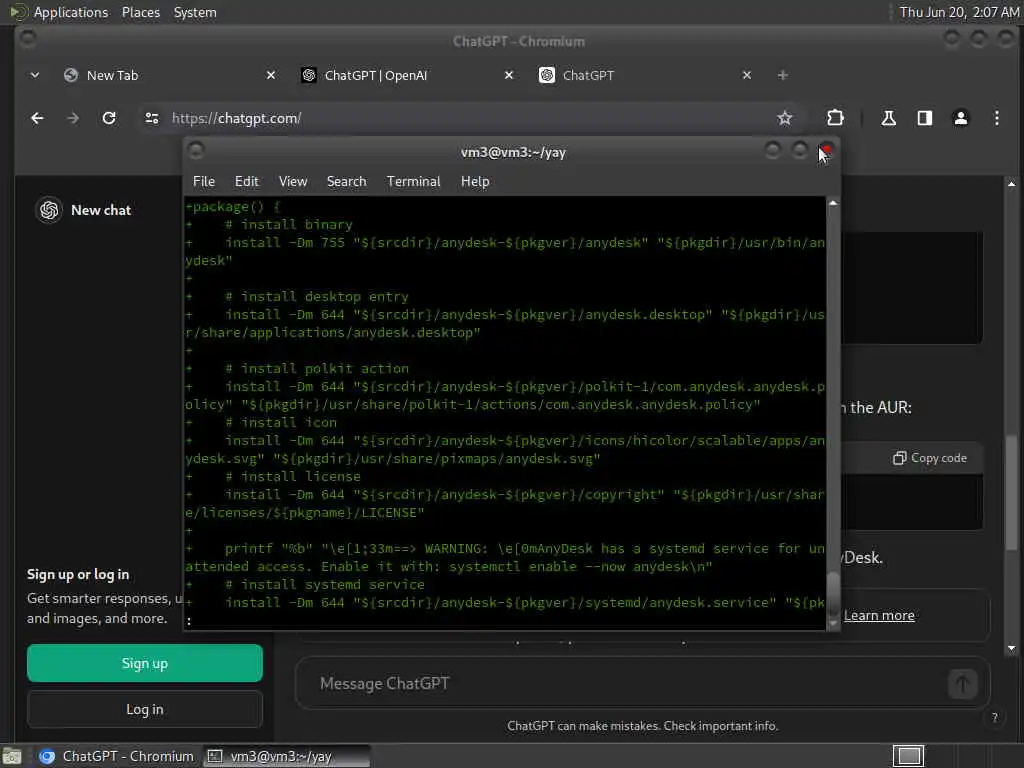The height and width of the screenshot is (768, 1024).
Task: Open Chromium profile avatar icon
Action: pyautogui.click(x=961, y=118)
